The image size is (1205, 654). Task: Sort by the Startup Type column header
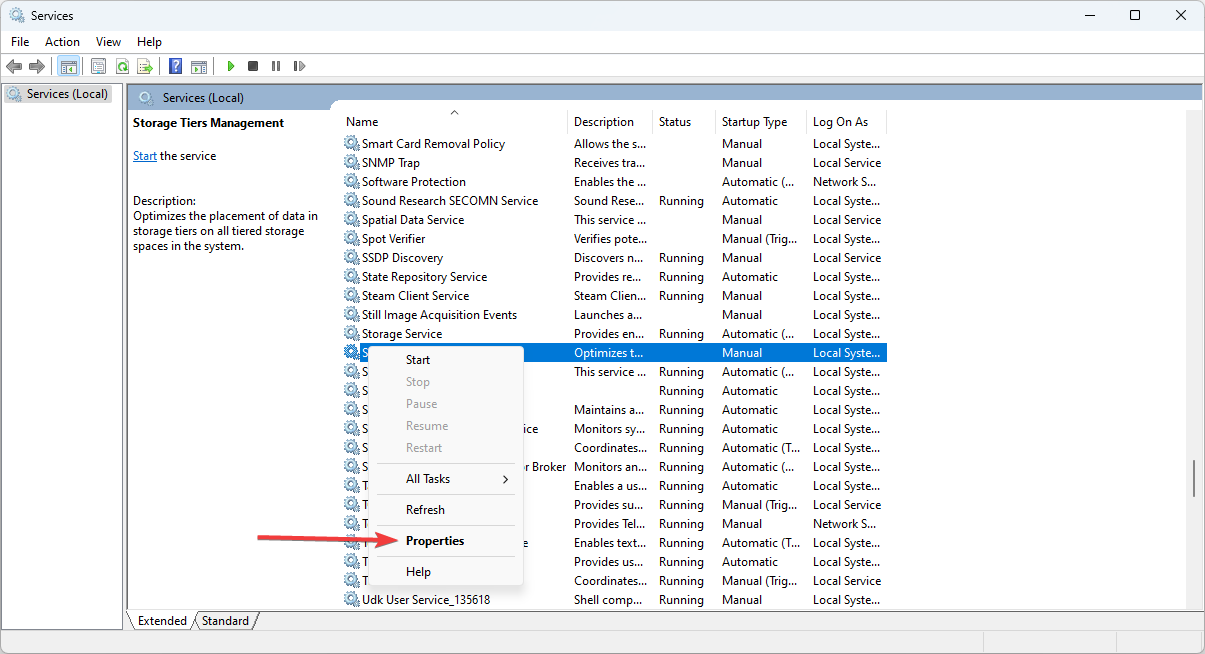[x=754, y=122]
